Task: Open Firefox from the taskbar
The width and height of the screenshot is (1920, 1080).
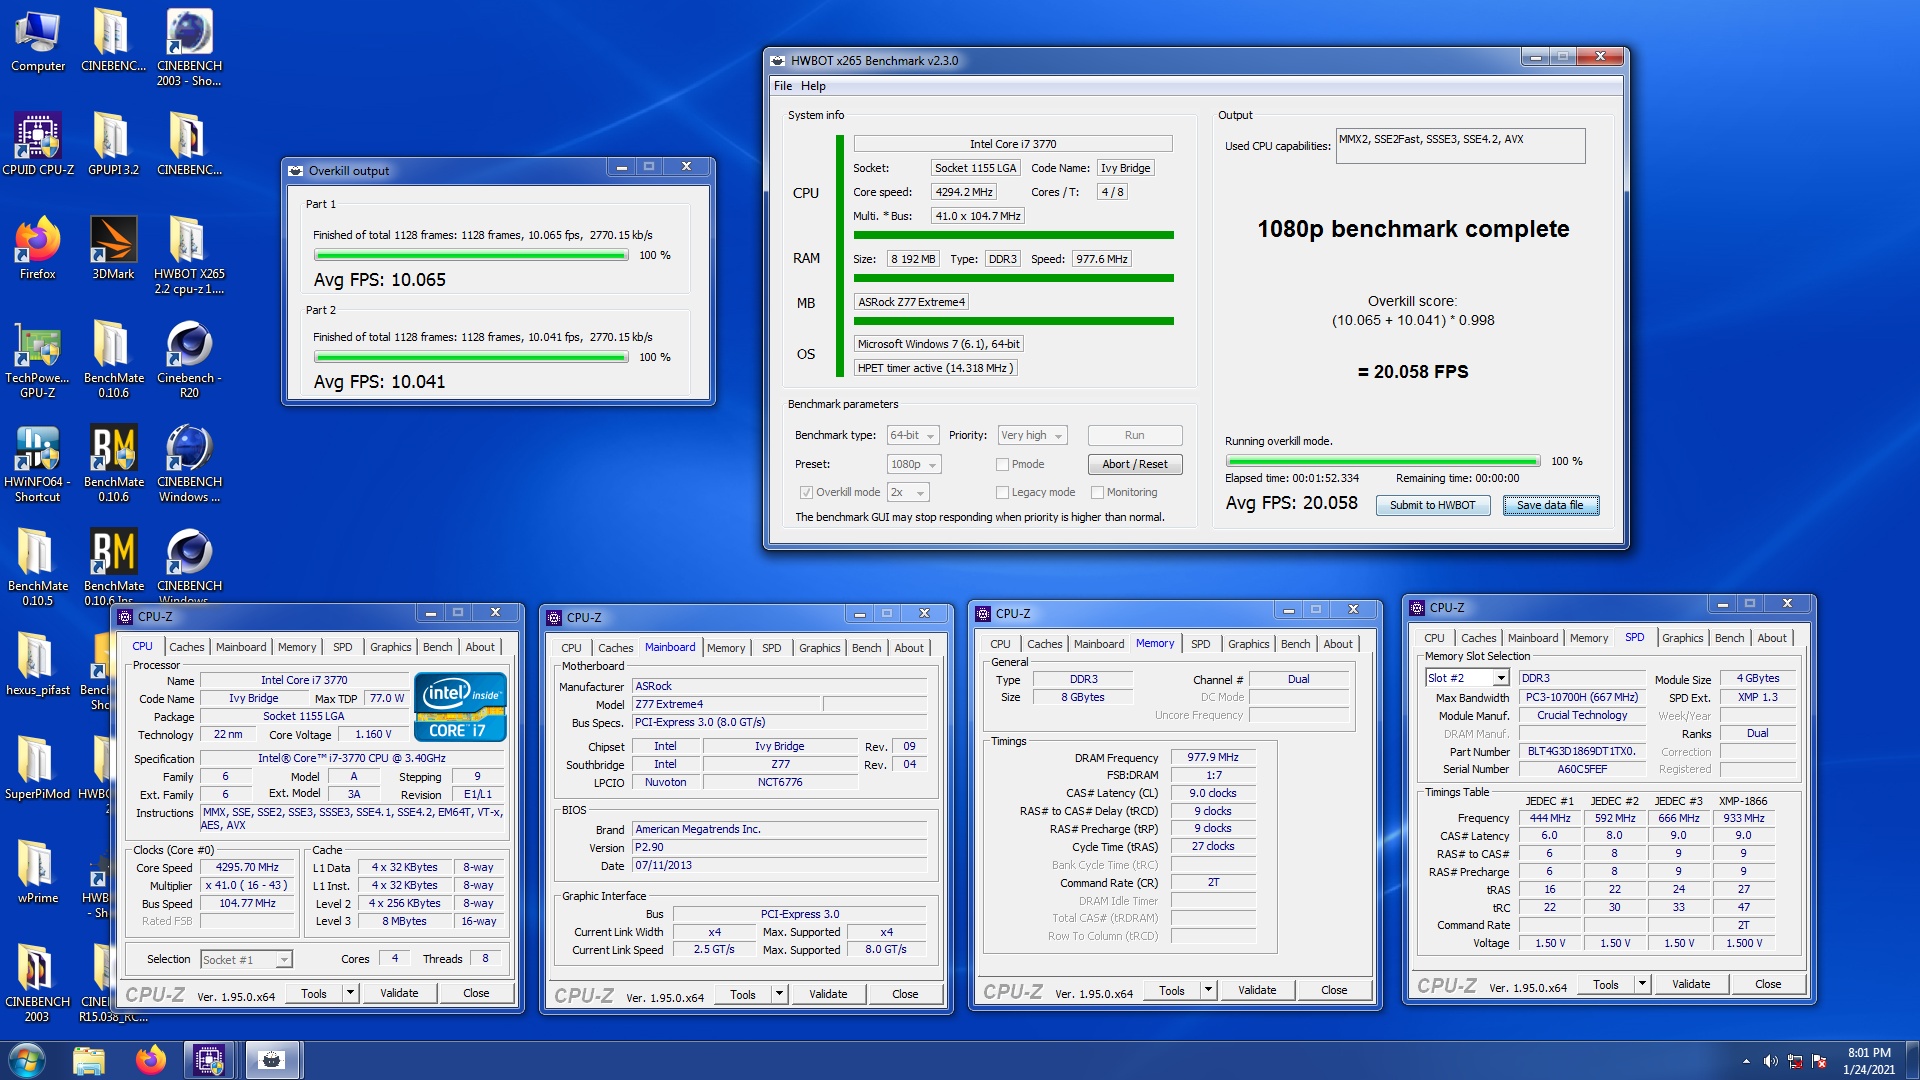Action: coord(151,1060)
